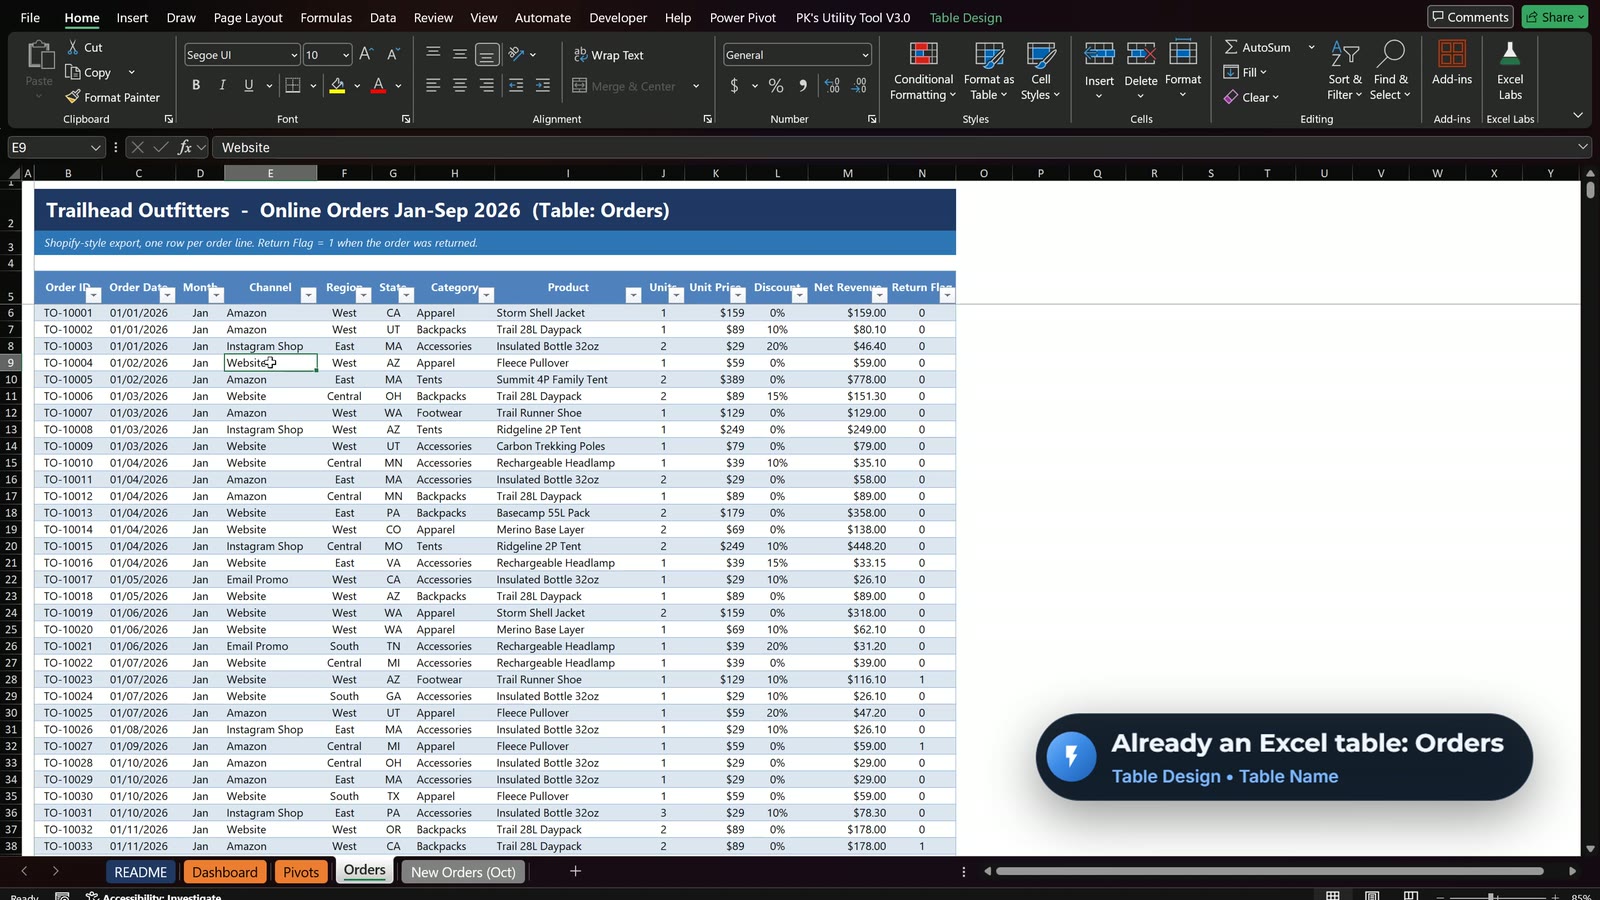Image resolution: width=1600 pixels, height=900 pixels.
Task: Open the Clear menu button
Action: [x=1251, y=97]
